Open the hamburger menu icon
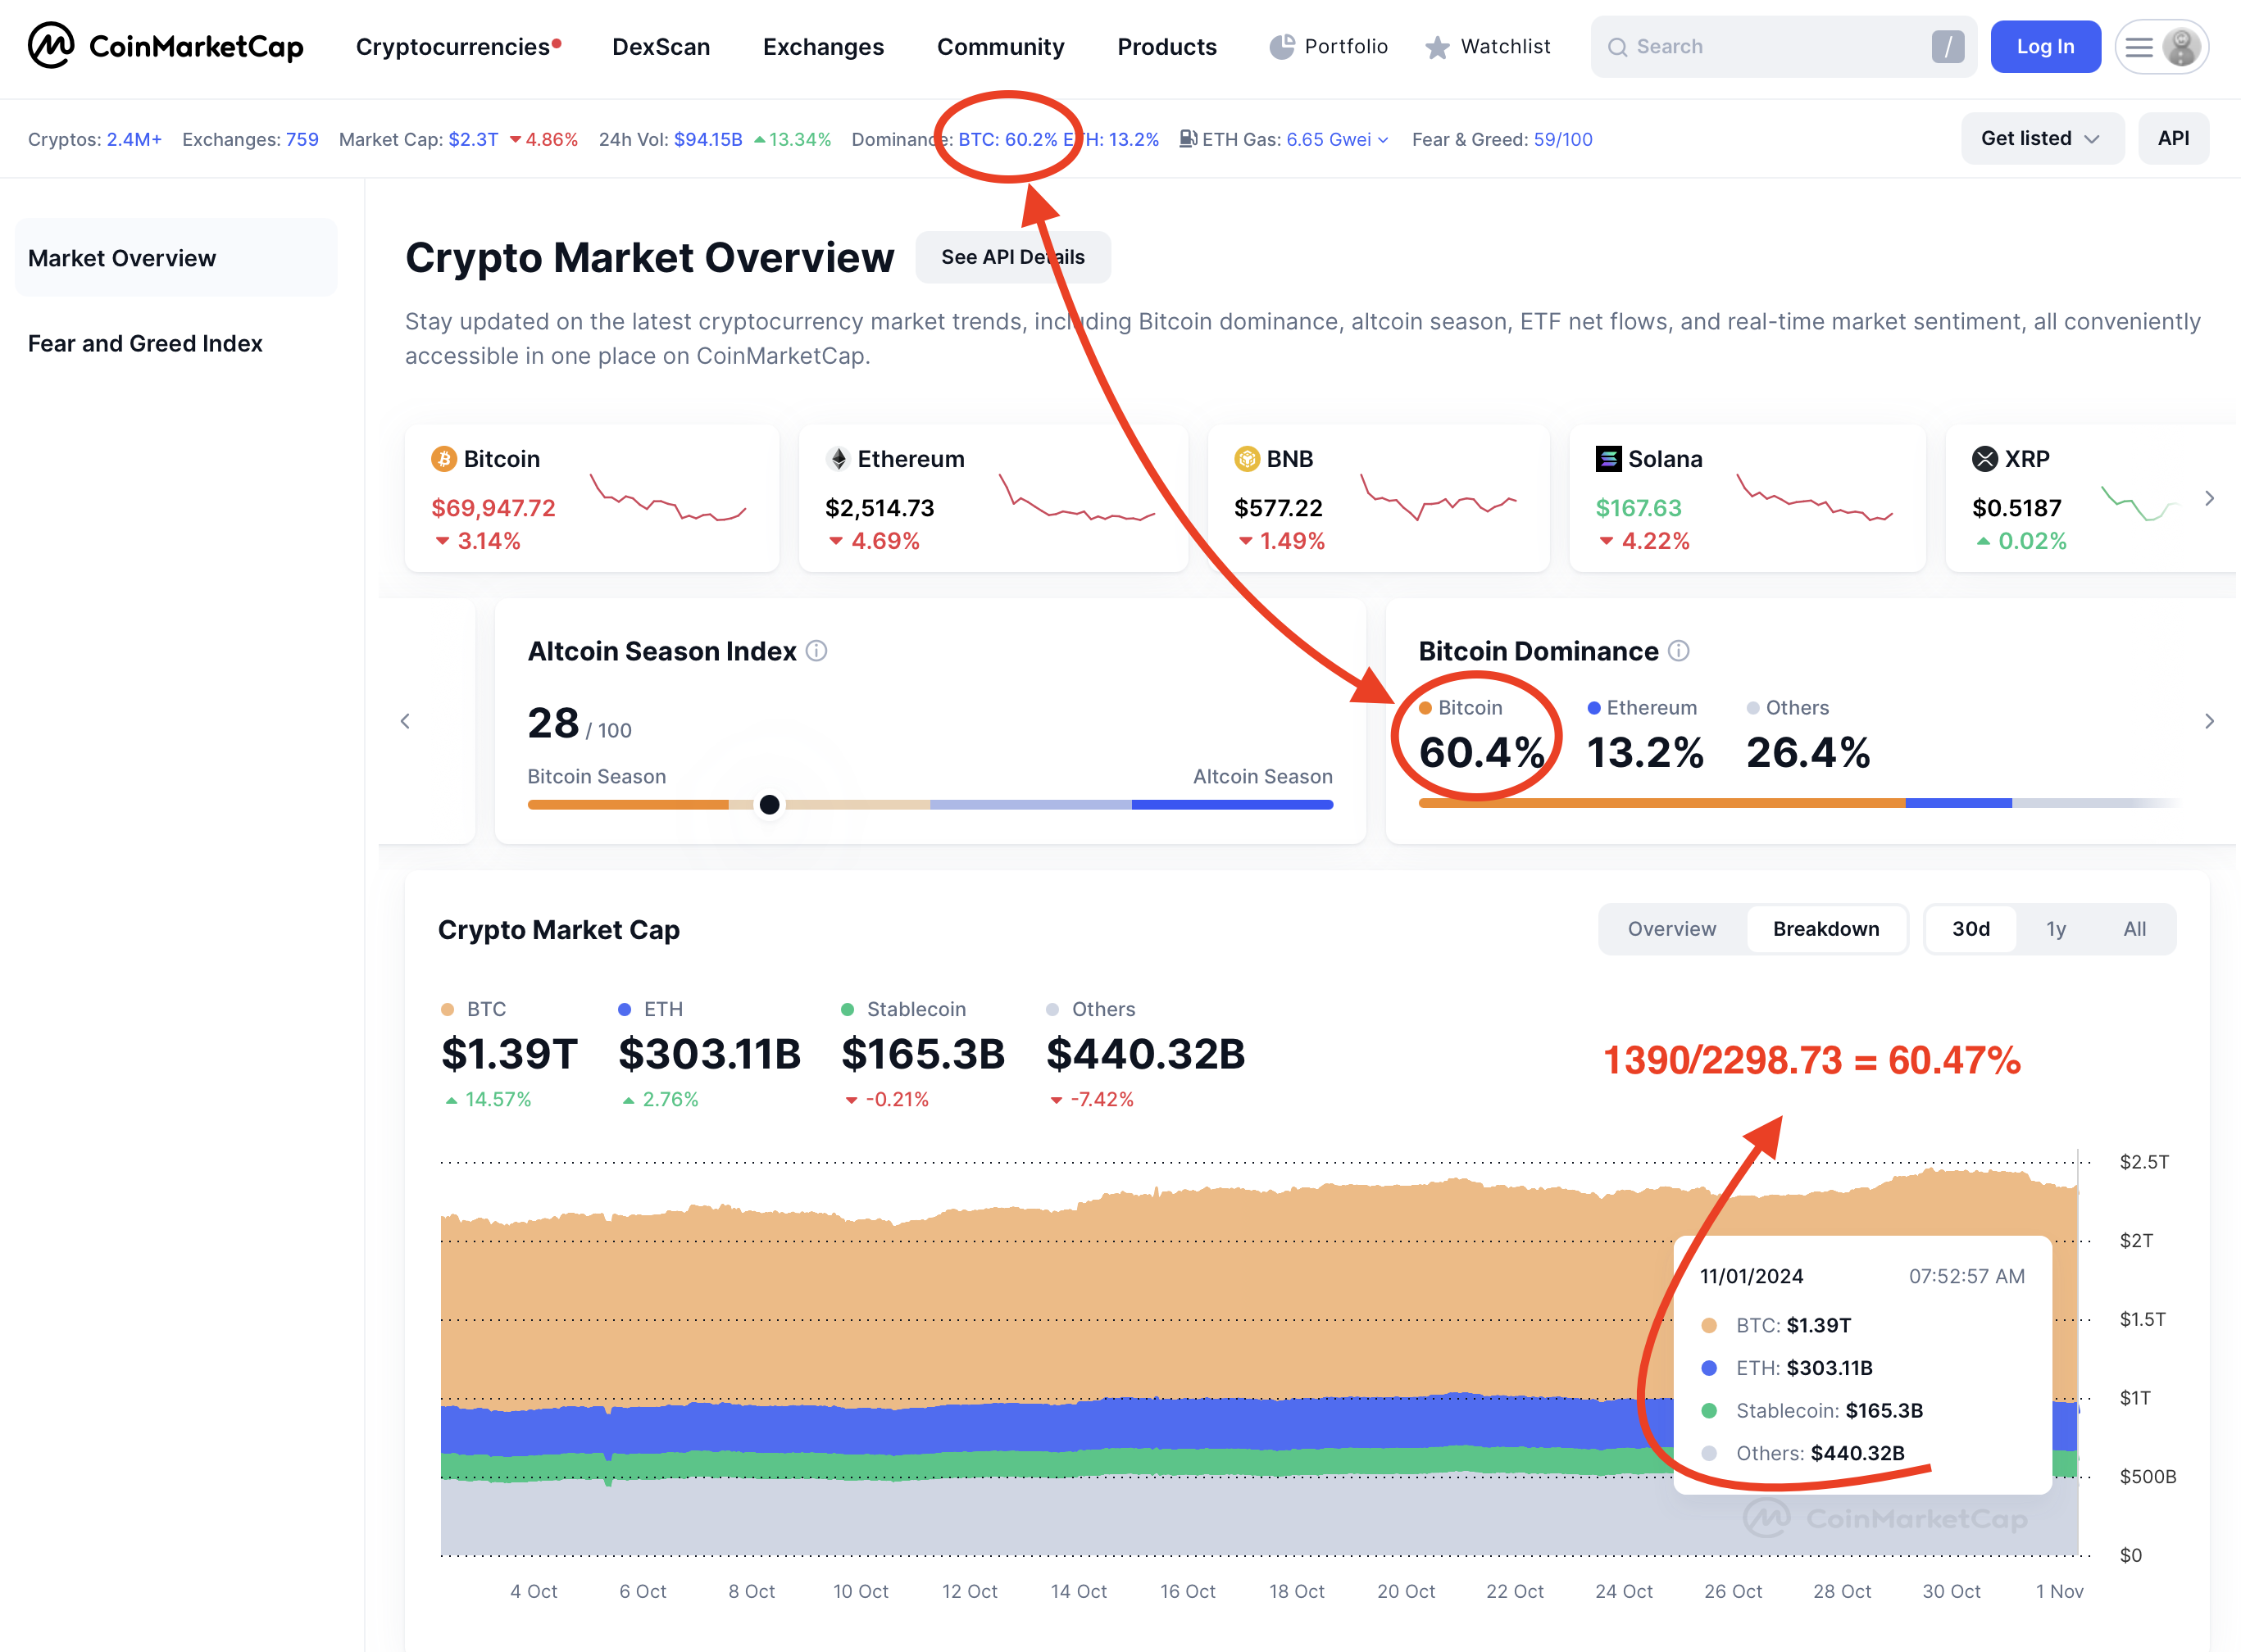The width and height of the screenshot is (2241, 1652). [2138, 47]
